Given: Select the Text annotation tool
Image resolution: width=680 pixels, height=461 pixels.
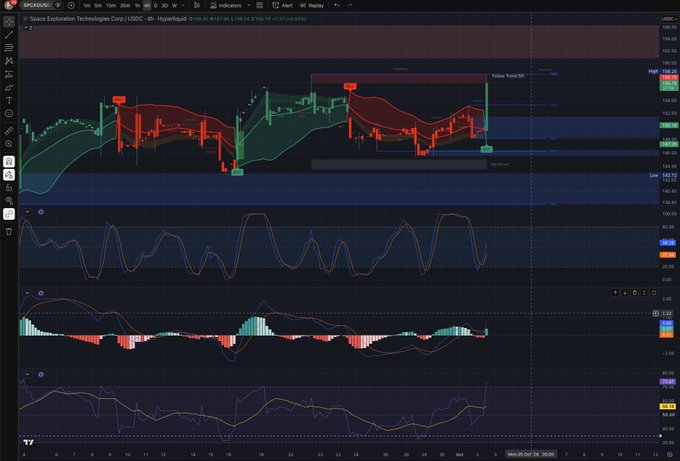Looking at the screenshot, I should click(9, 100).
